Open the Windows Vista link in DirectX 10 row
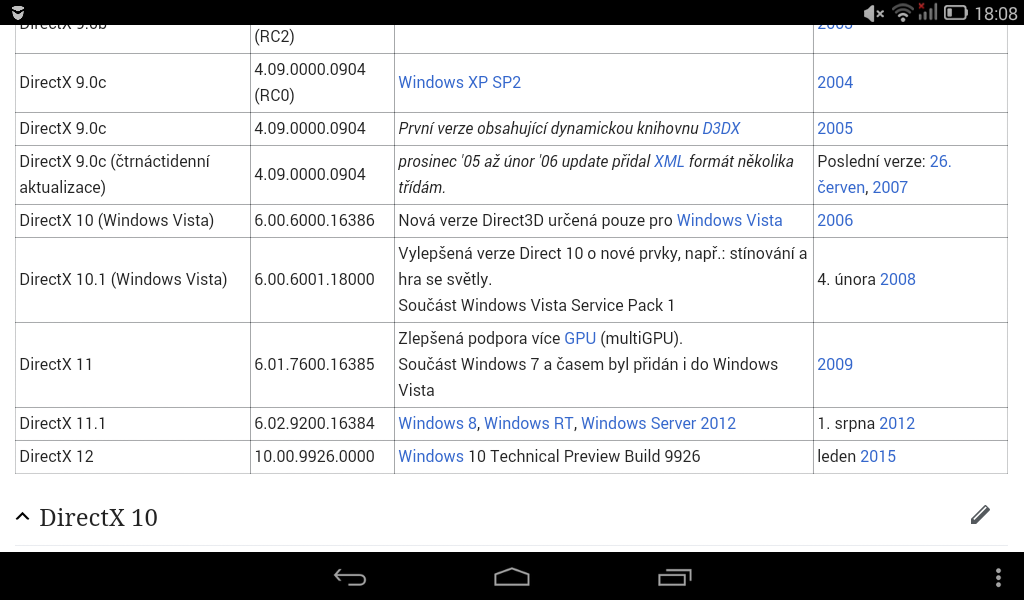Screen dimensions: 1024x600 pyautogui.click(x=729, y=221)
